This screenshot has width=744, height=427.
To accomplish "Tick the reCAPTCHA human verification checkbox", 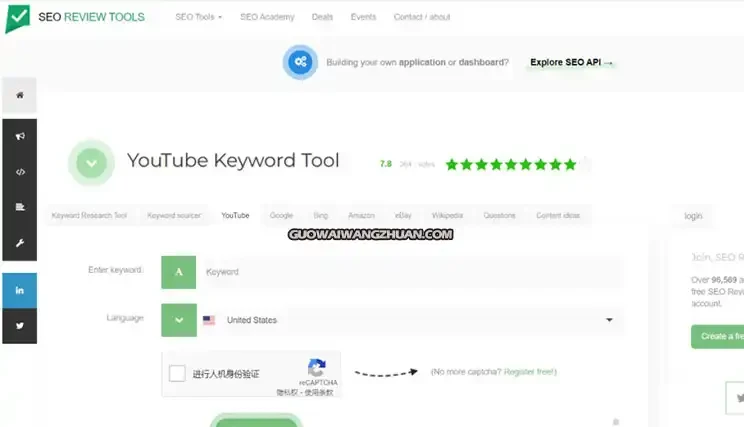I will pyautogui.click(x=177, y=373).
